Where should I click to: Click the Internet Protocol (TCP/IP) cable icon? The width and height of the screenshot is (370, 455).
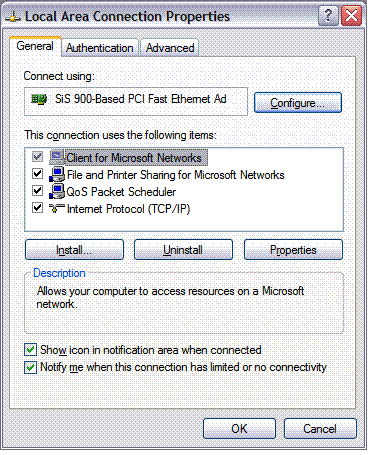coord(57,208)
